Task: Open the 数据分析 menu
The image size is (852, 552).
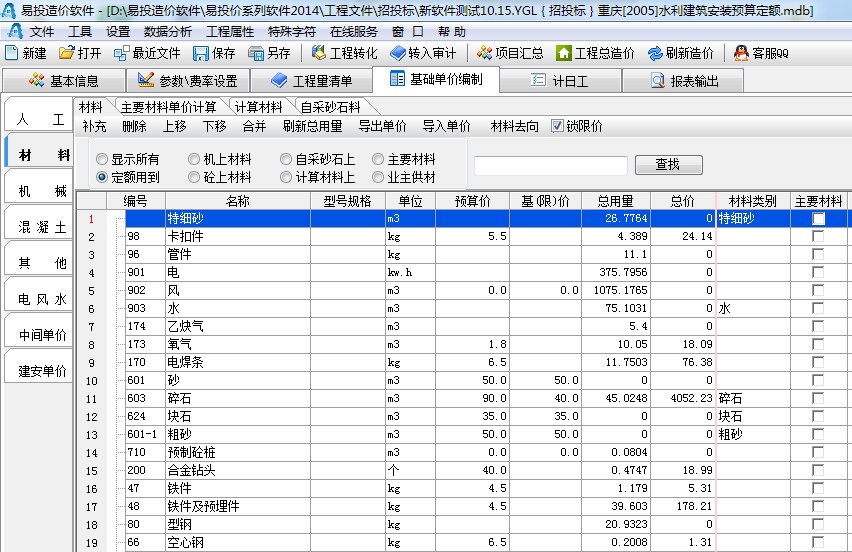Action: pyautogui.click(x=168, y=31)
